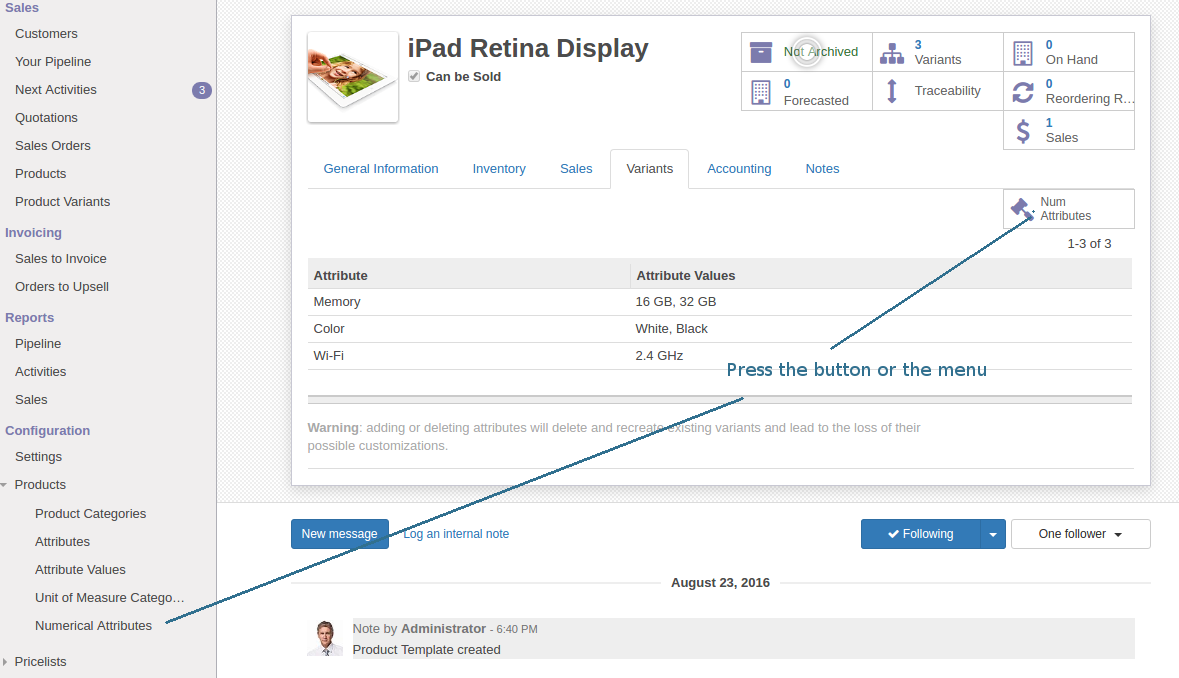The image size is (1179, 678).
Task: Open Attribute Values menu item
Action: [x=80, y=570]
